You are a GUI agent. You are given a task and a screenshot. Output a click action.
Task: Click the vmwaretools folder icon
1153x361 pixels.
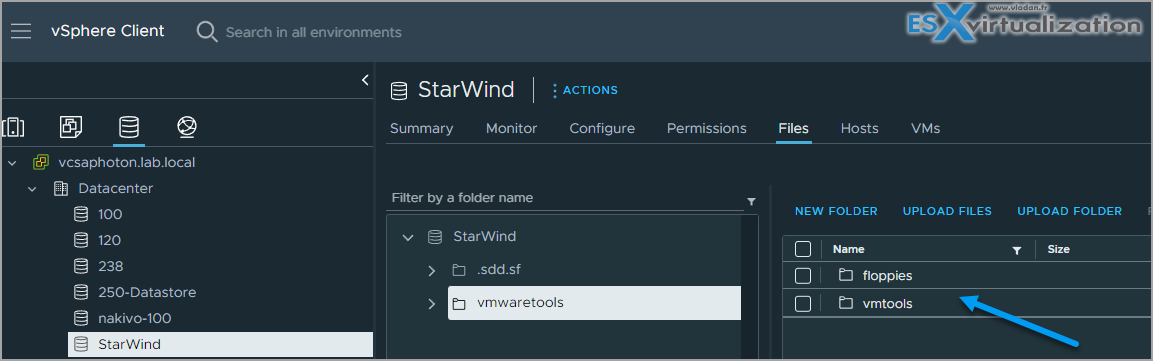[x=459, y=304]
